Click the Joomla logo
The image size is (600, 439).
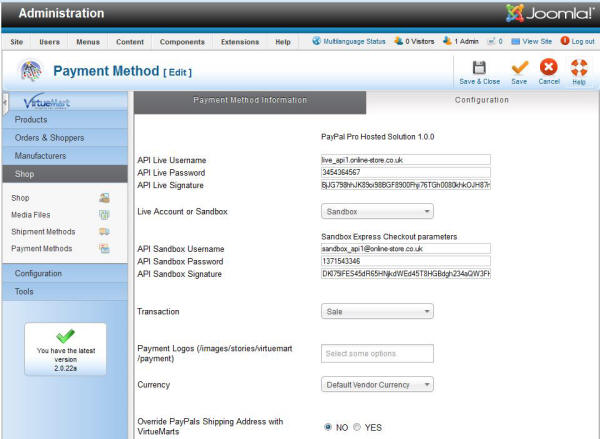[550, 14]
